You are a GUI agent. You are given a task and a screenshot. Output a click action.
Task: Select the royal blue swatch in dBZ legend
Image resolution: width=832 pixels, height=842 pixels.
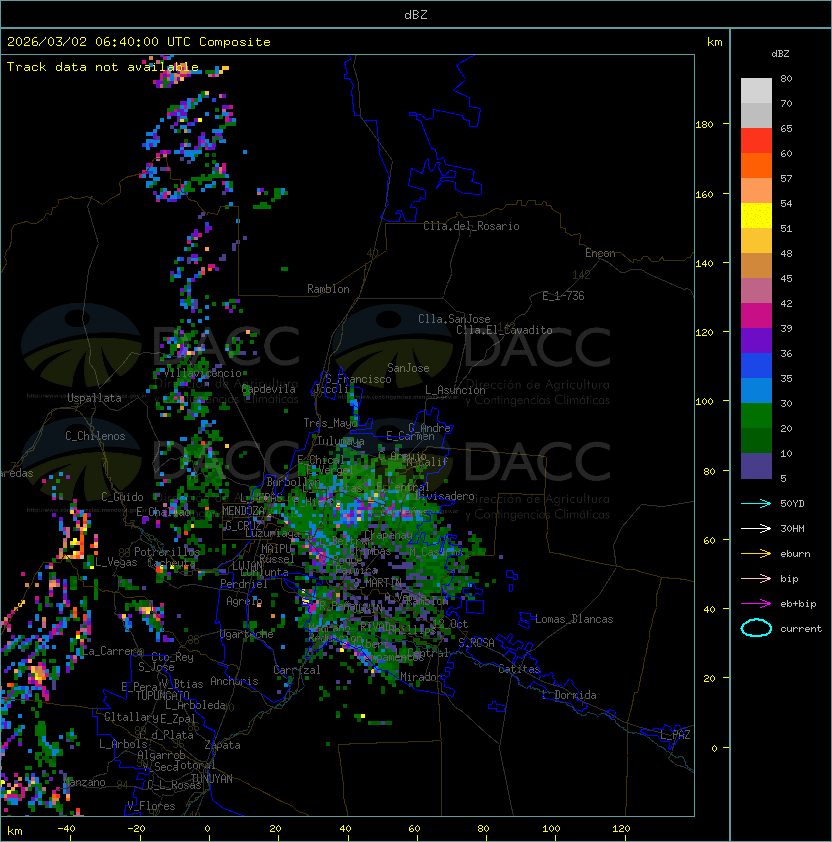(756, 366)
